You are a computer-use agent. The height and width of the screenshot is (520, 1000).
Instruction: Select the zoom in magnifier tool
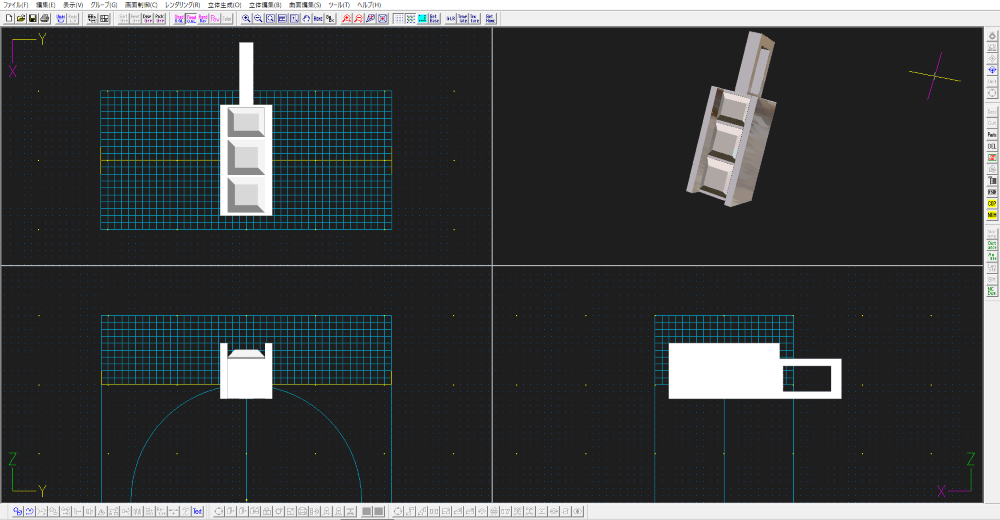(x=247, y=19)
